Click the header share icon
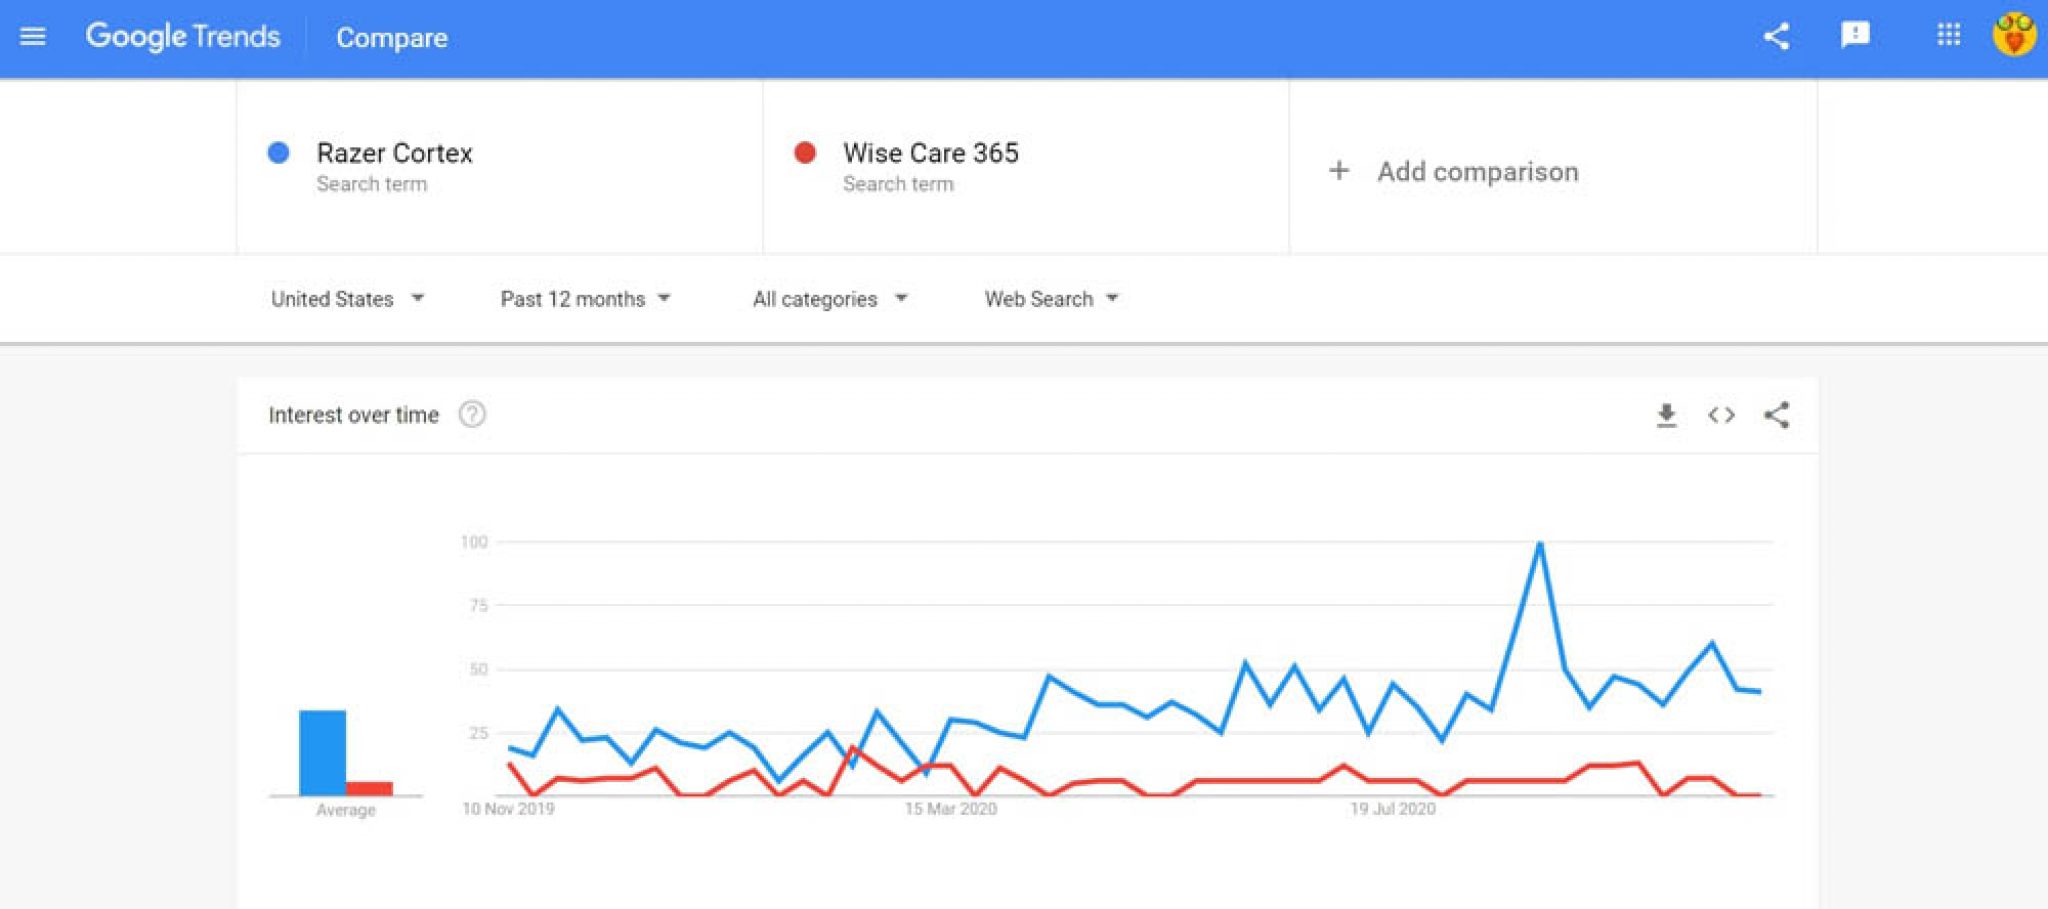This screenshot has height=909, width=2048. (x=1776, y=37)
